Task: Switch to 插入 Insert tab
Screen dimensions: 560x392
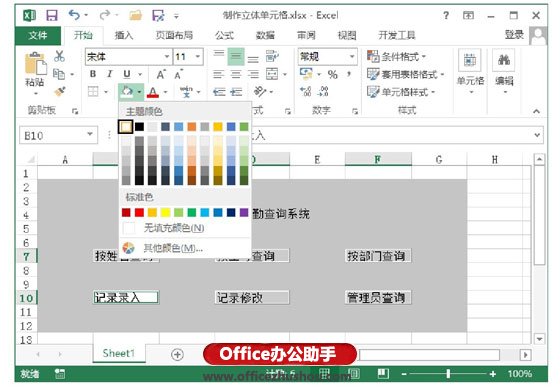Action: point(124,35)
